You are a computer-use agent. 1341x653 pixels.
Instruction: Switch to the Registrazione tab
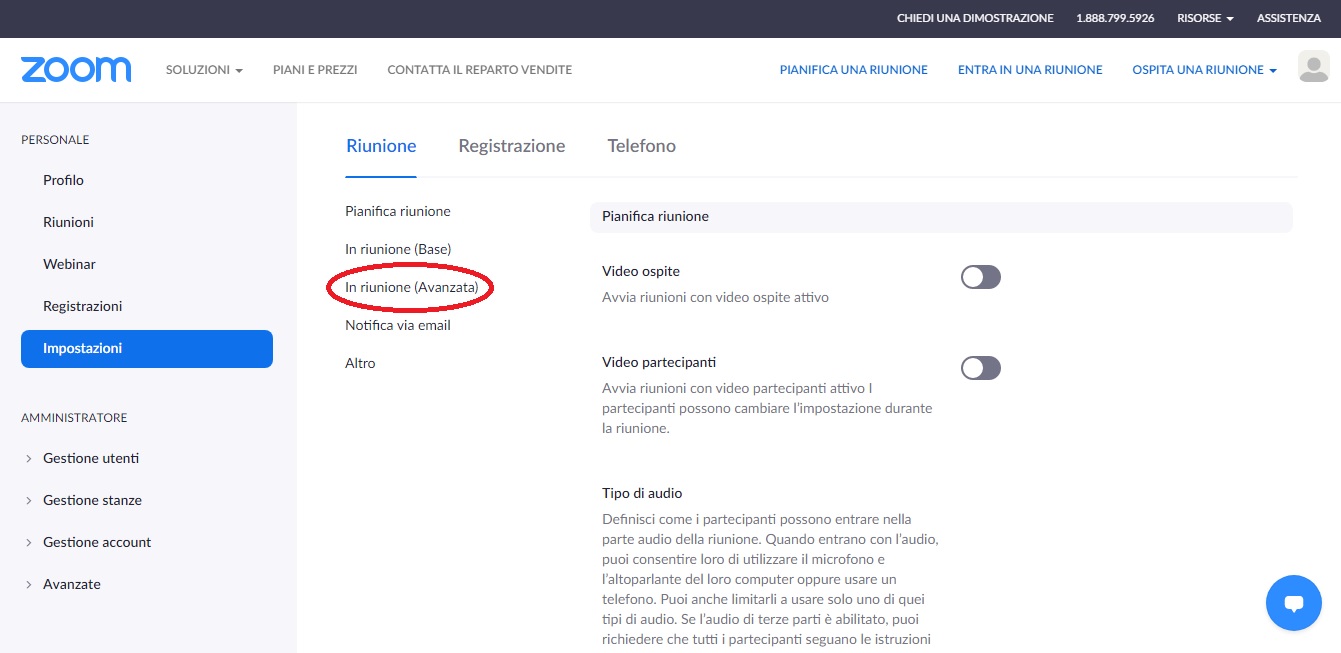(511, 146)
